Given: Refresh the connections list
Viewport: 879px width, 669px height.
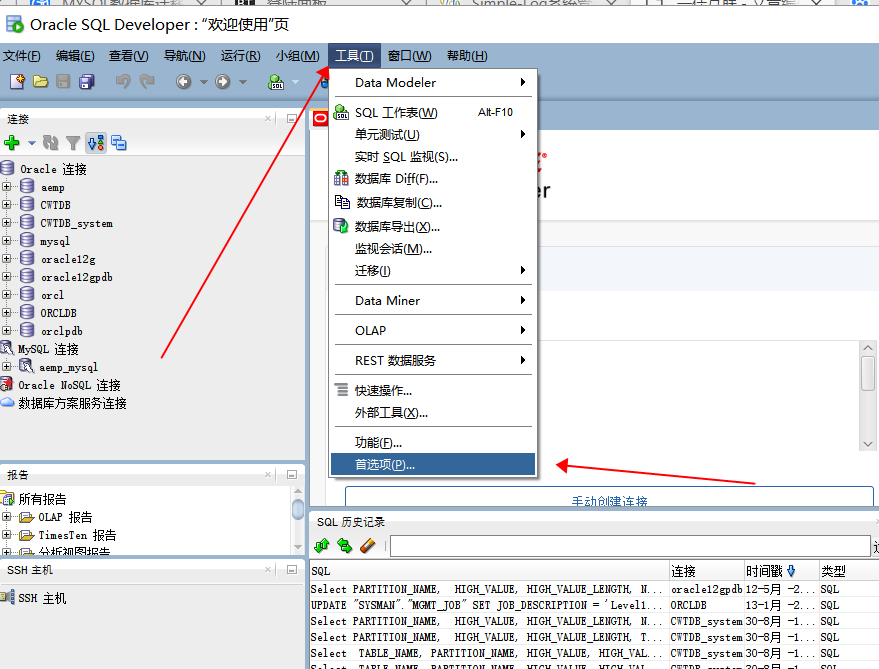Looking at the screenshot, I should (x=50, y=143).
